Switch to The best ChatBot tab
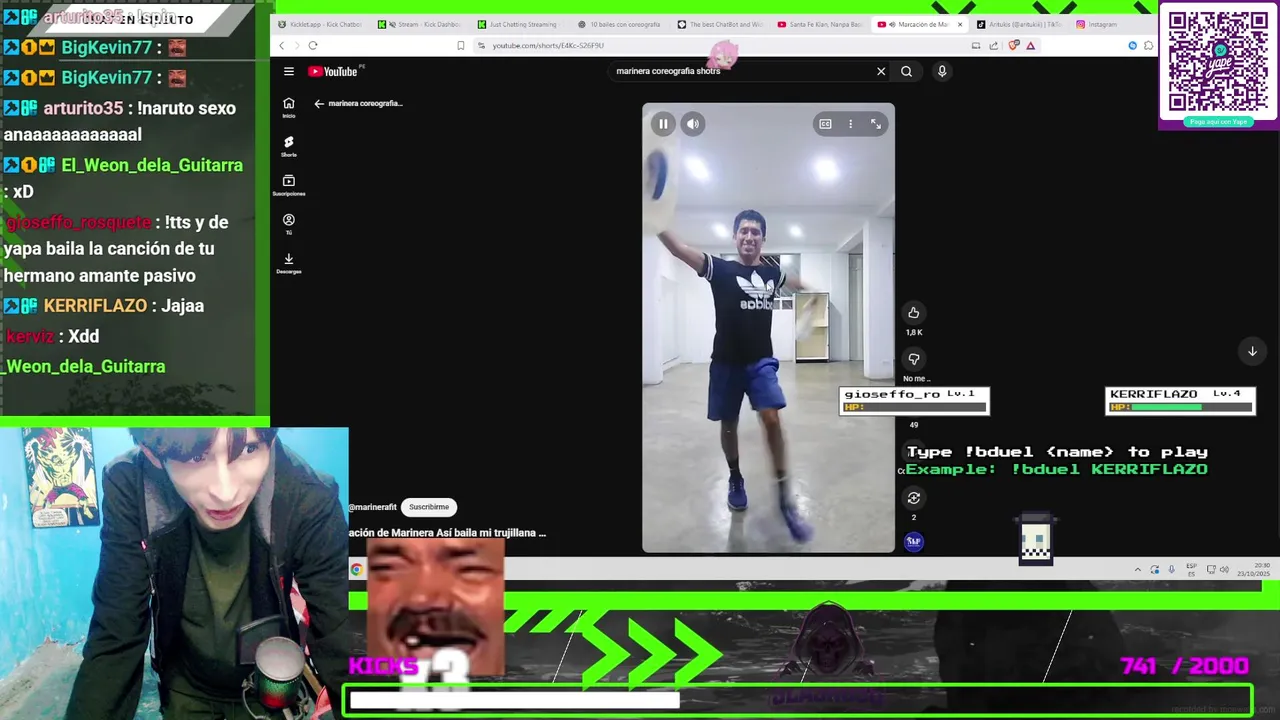Screen dimensions: 1280x720 coord(720,24)
